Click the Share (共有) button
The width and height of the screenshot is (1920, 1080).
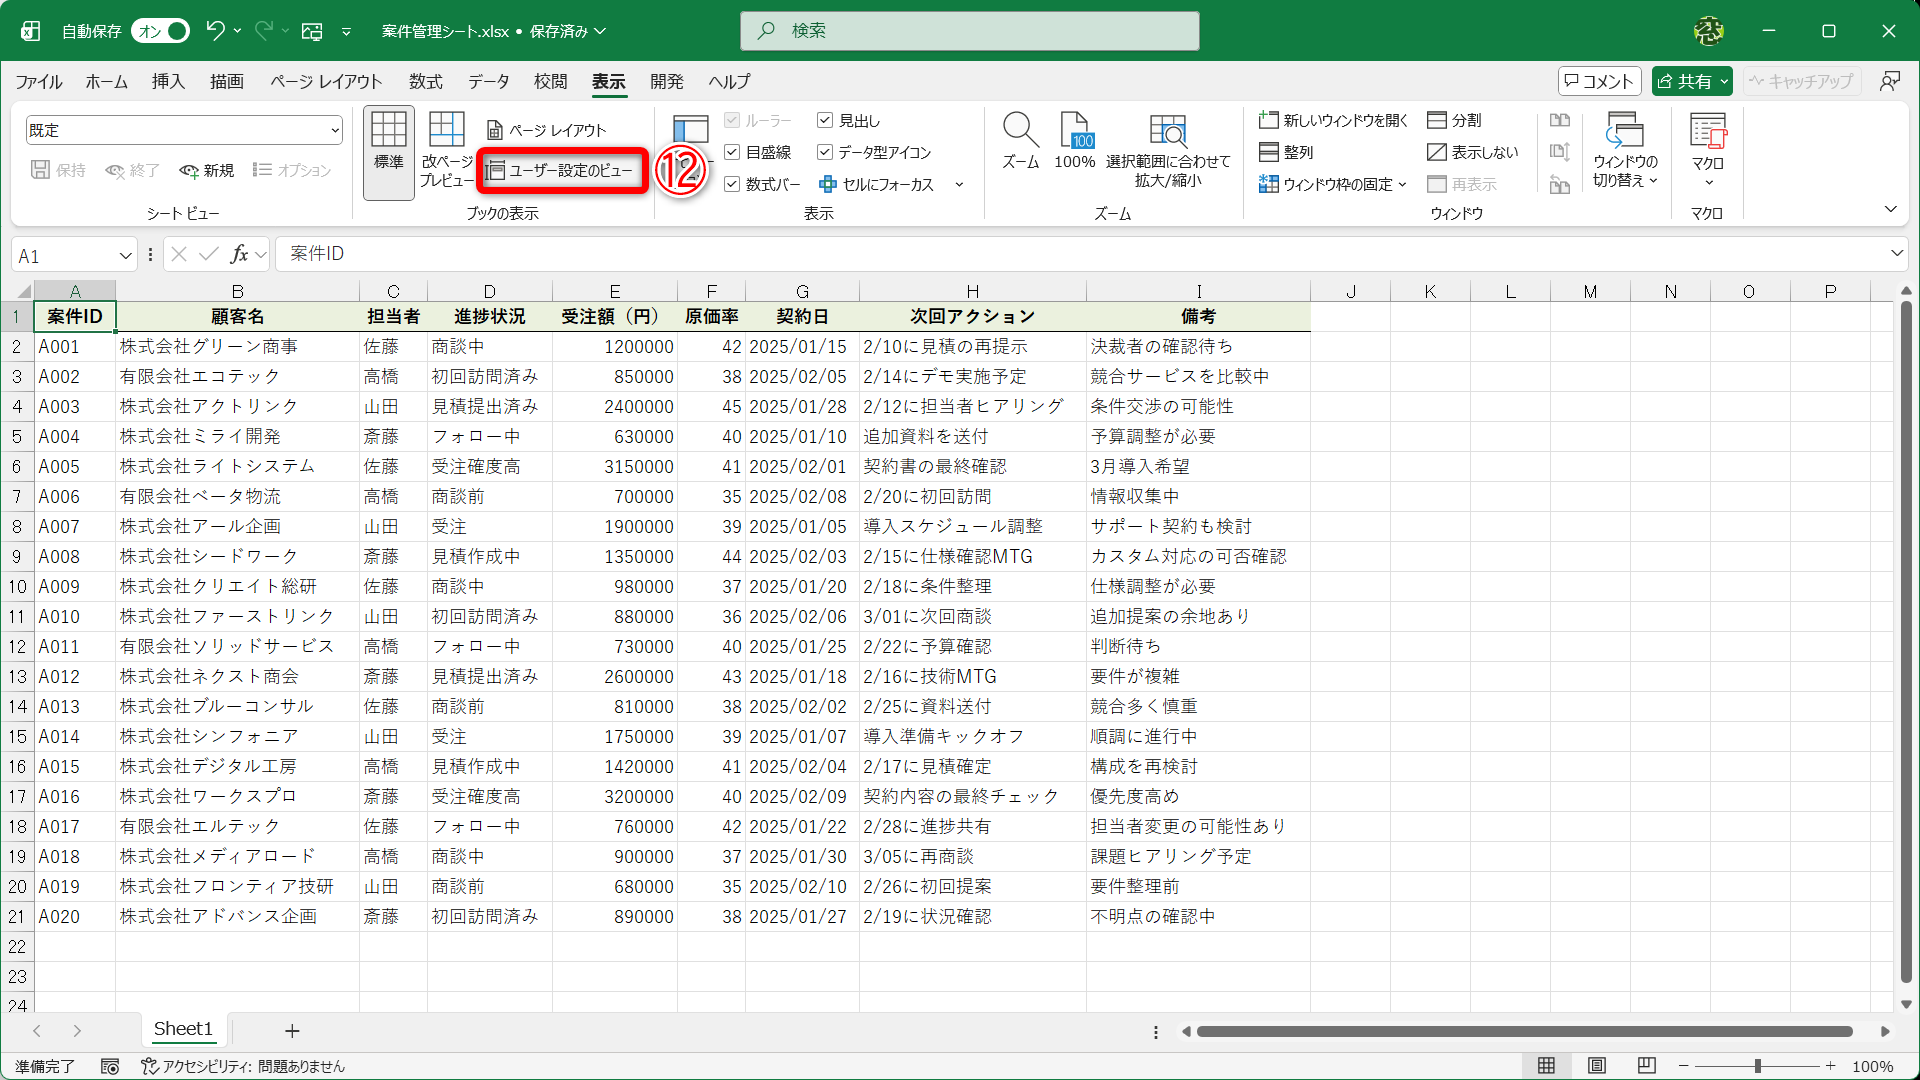pyautogui.click(x=1685, y=82)
